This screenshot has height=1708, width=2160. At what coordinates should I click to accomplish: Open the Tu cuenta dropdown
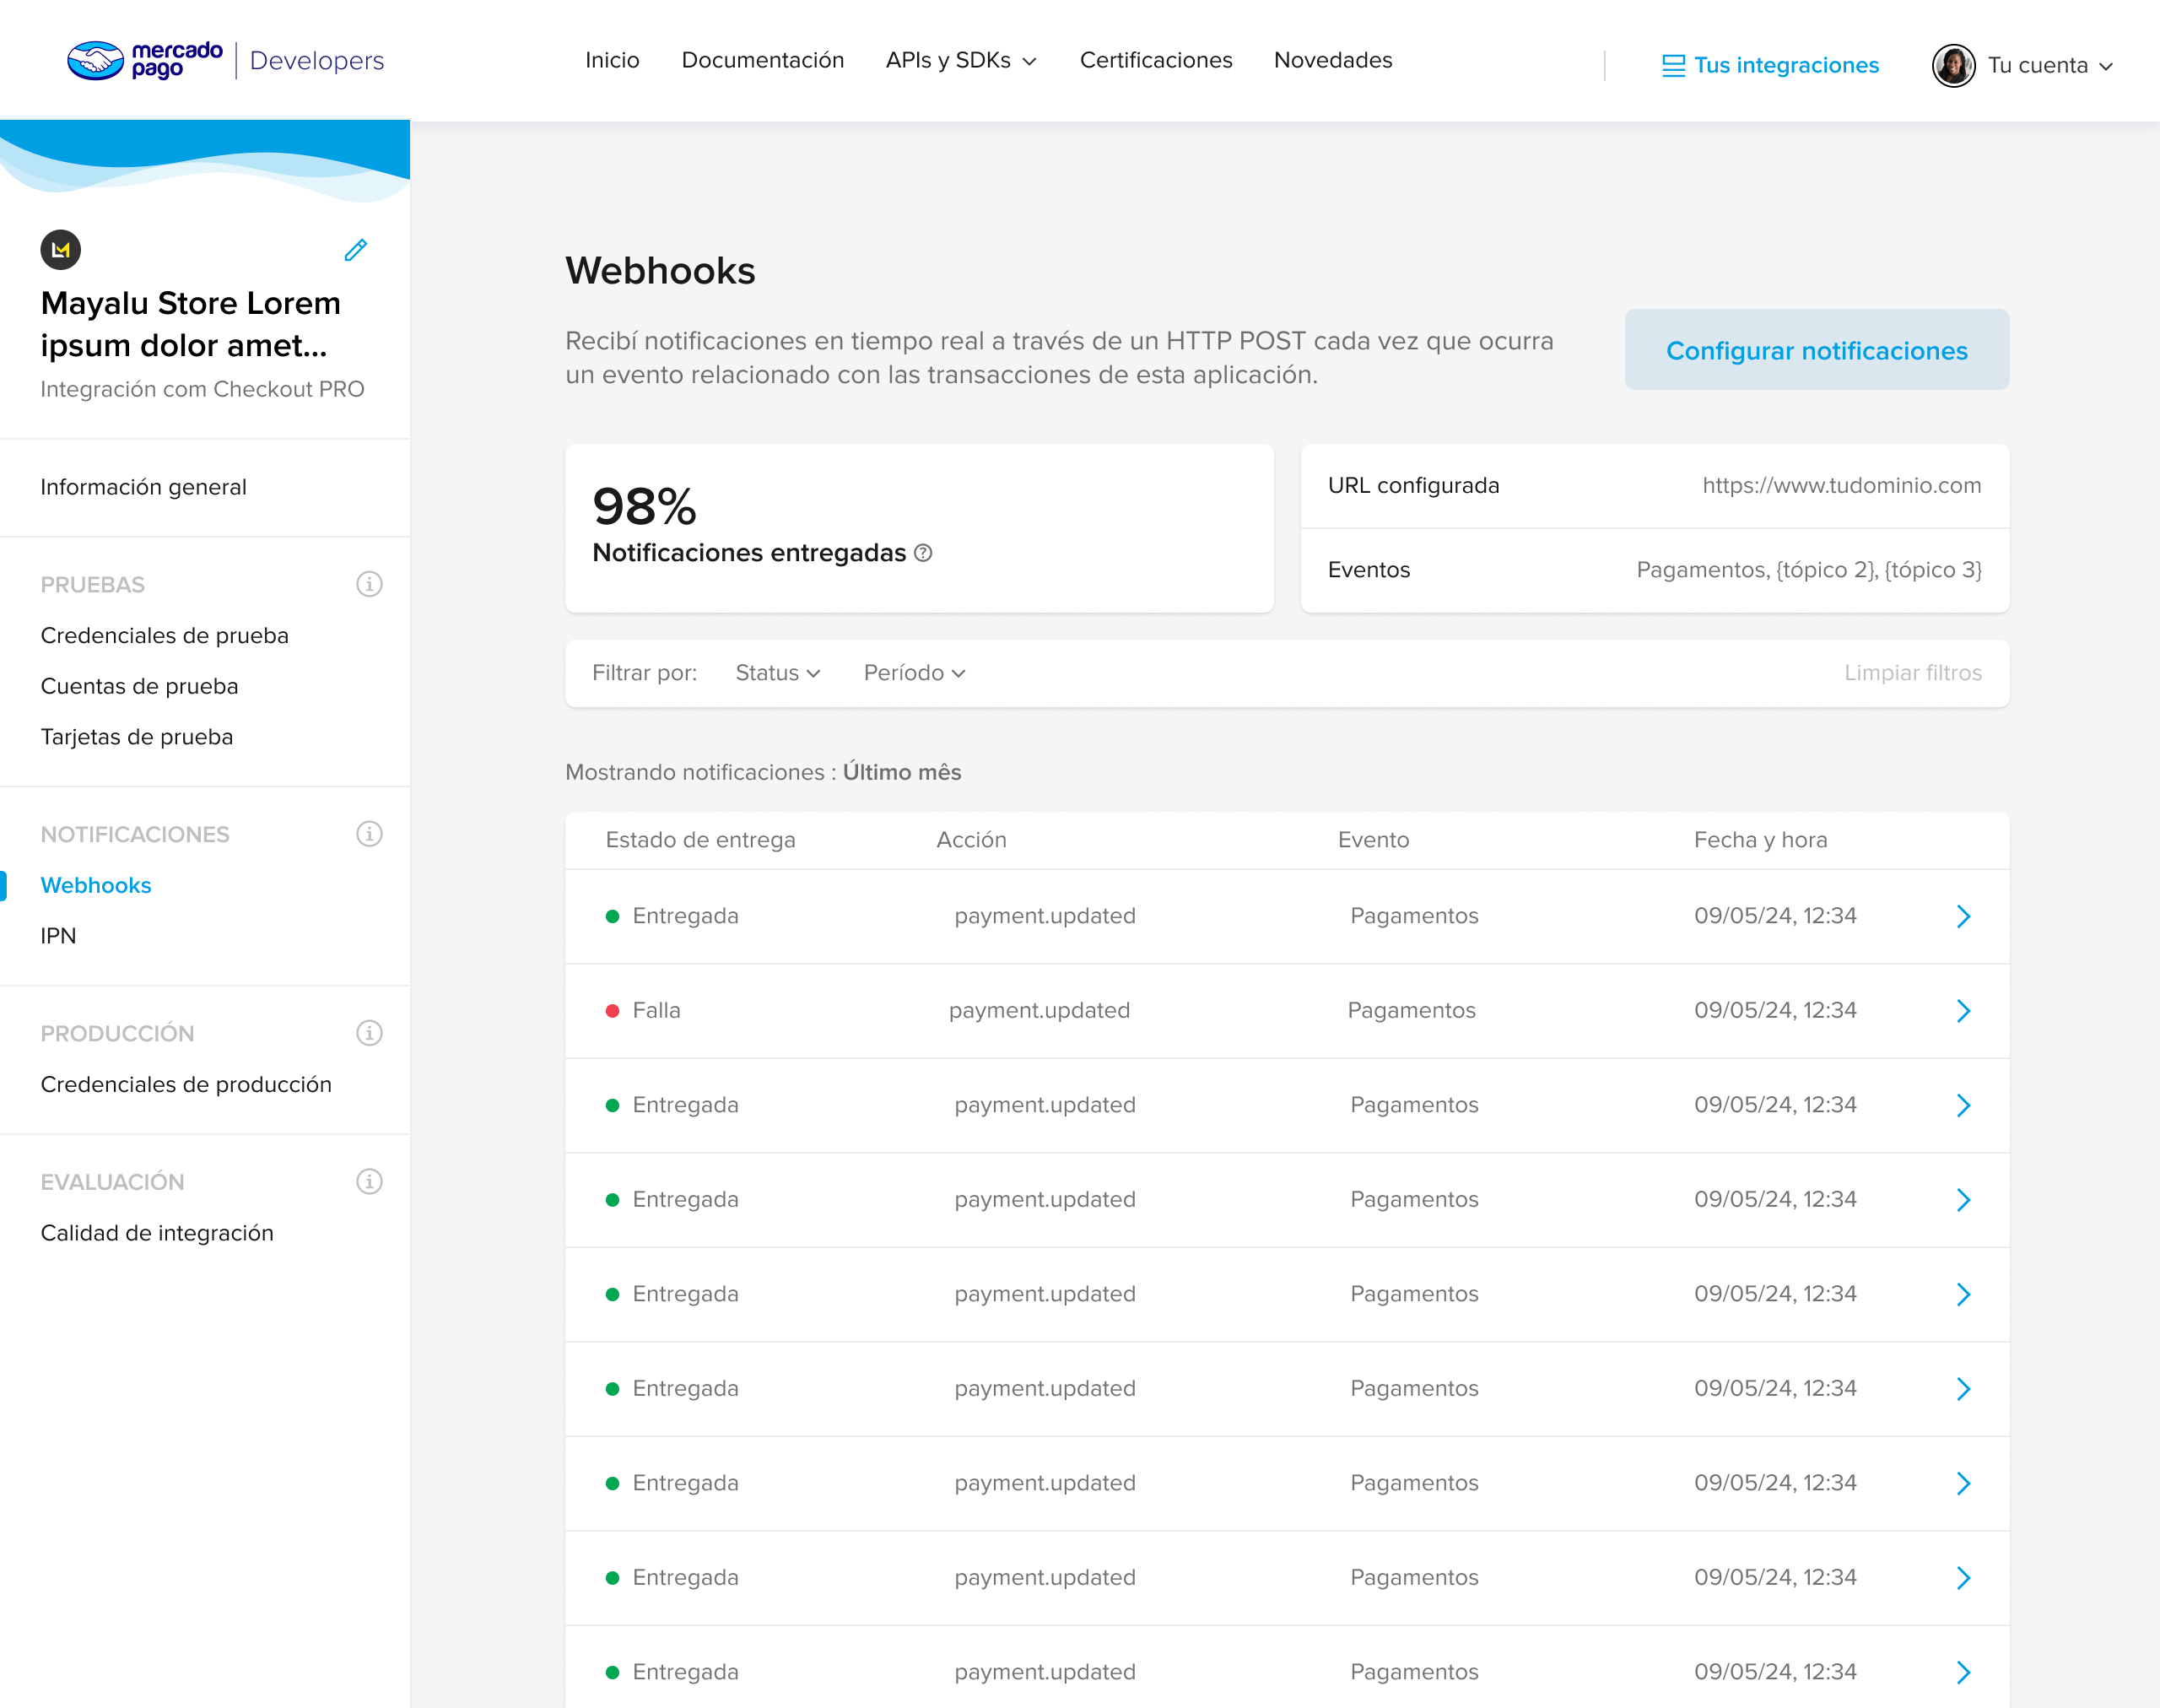[2050, 66]
